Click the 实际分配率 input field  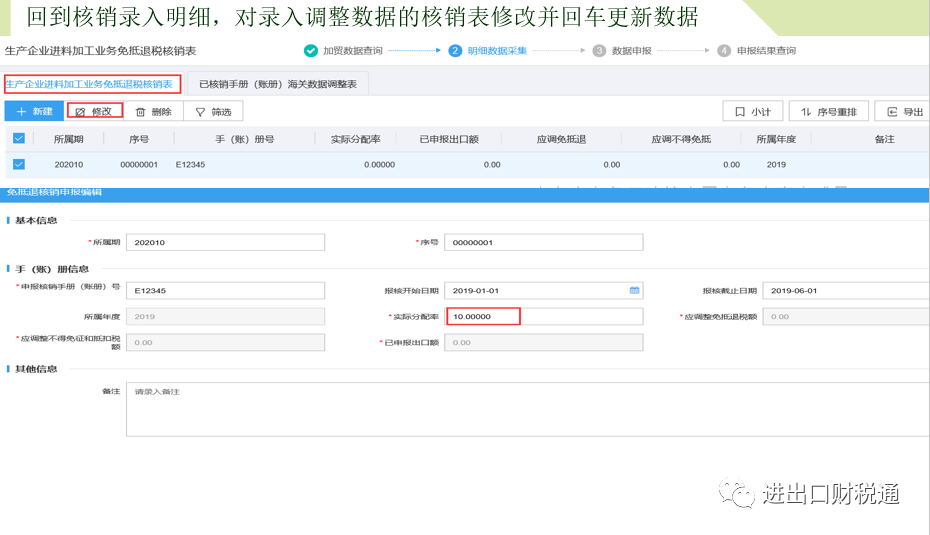[x=543, y=316]
